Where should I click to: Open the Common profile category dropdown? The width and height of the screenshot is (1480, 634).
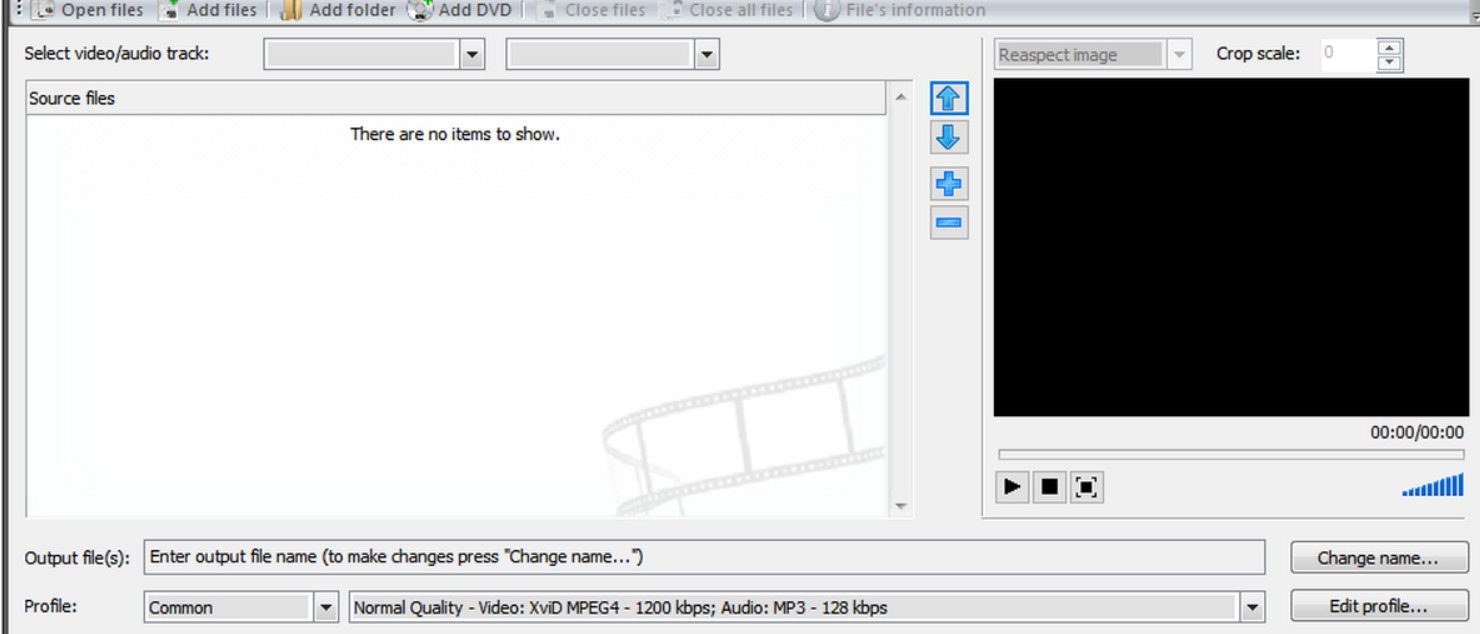pos(326,607)
